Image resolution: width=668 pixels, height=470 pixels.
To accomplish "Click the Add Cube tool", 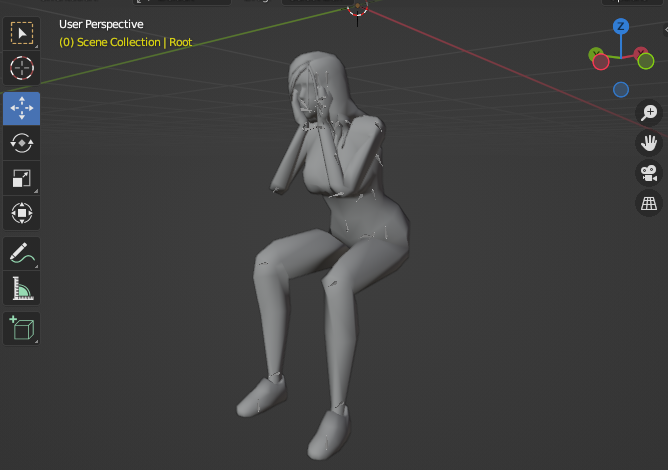I will coord(22,329).
